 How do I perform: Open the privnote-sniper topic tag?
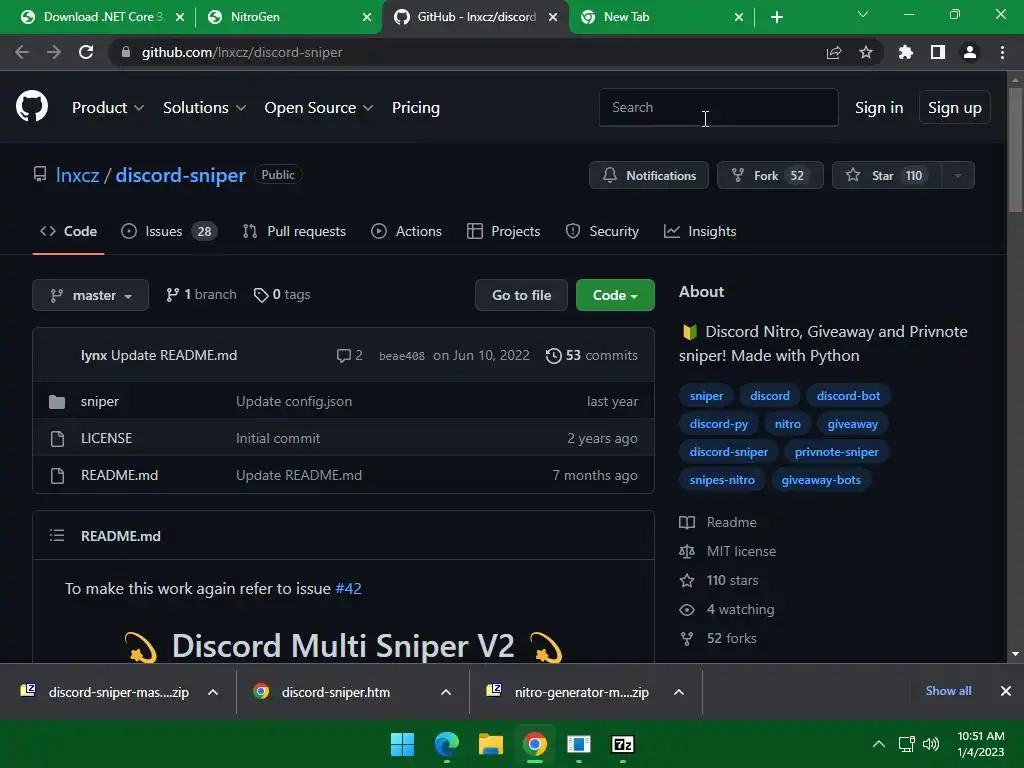tap(836, 452)
